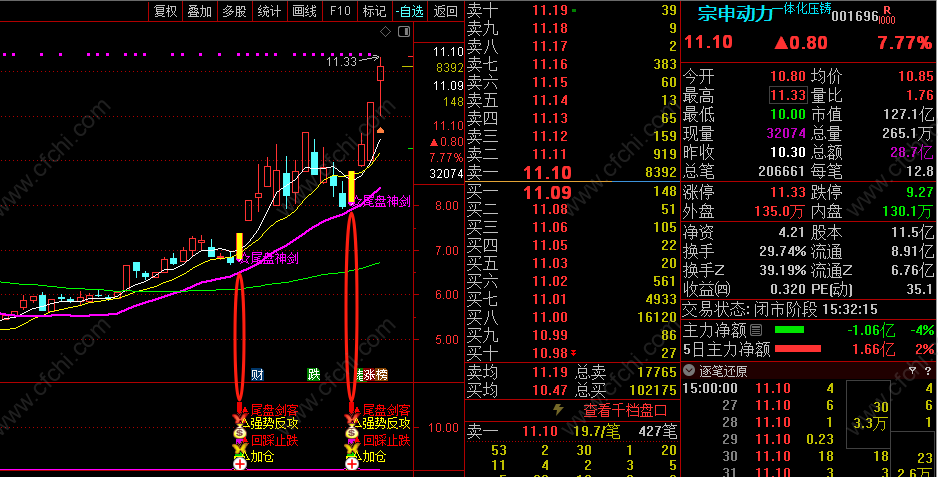Image resolution: width=938 pixels, height=477 pixels.
Task: Click the diamond icon above the chart
Action: tap(386, 31)
